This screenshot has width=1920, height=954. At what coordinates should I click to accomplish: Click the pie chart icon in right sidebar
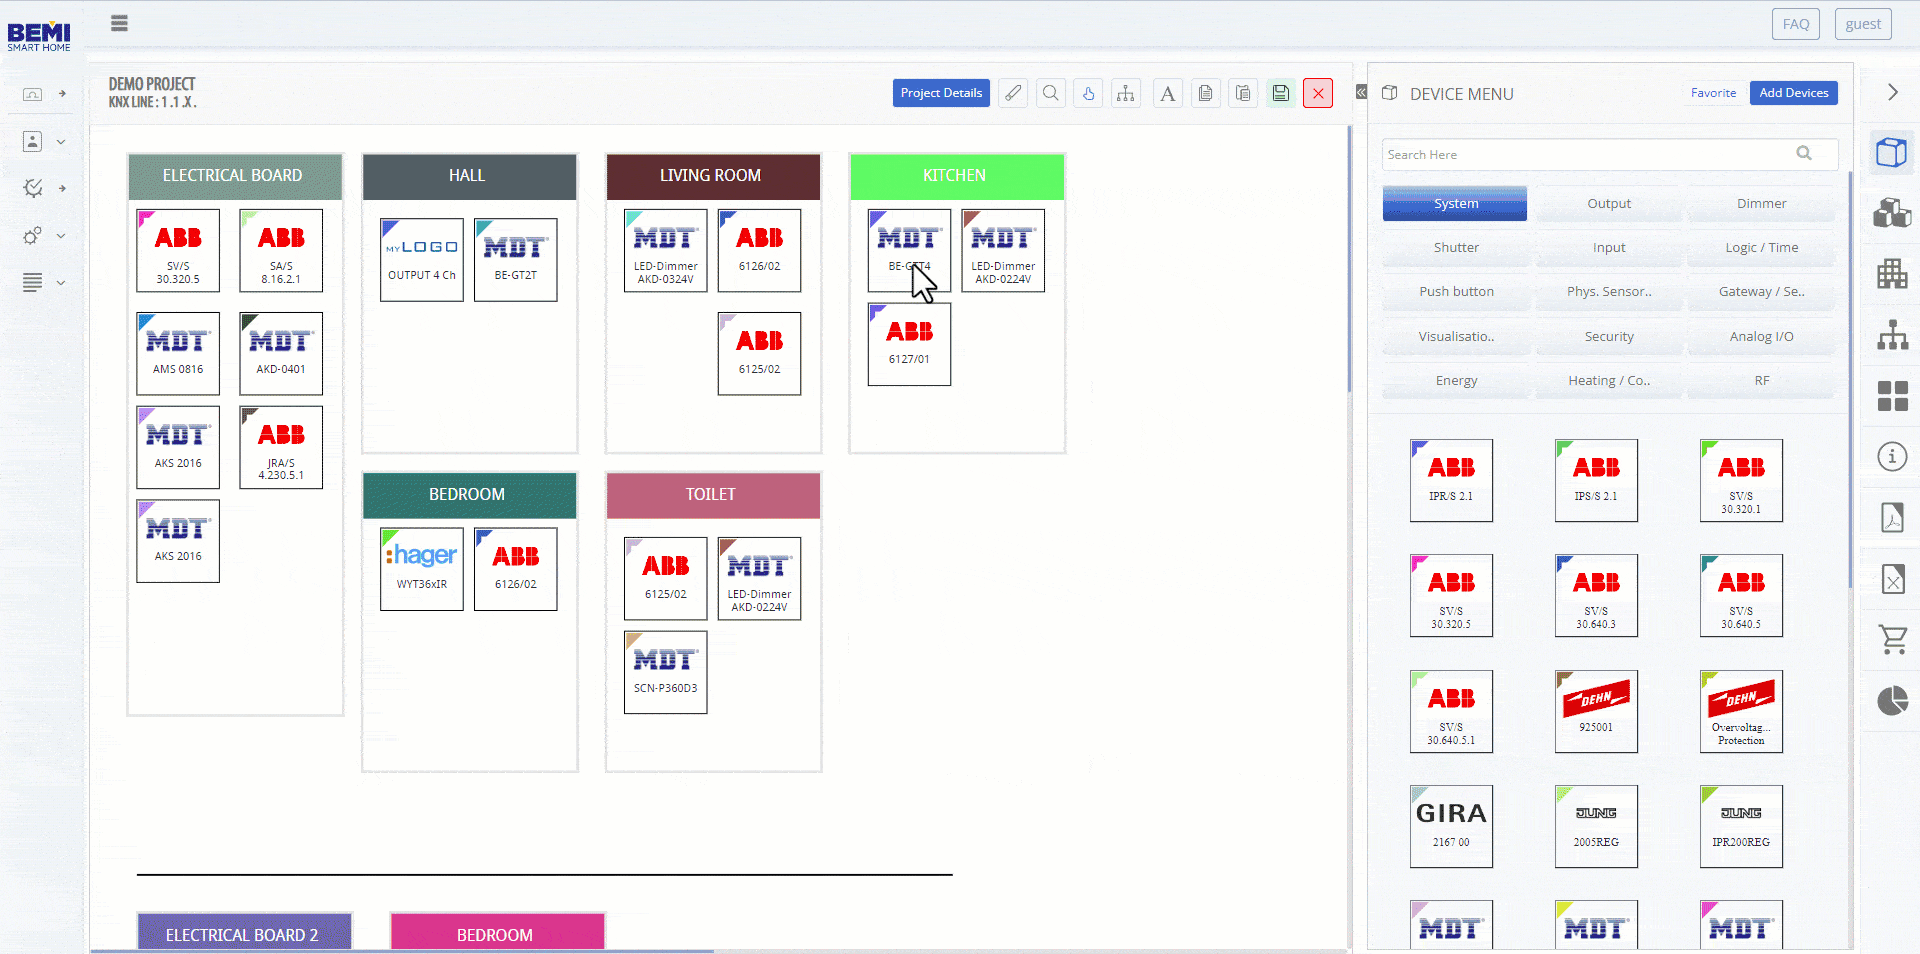(1892, 701)
